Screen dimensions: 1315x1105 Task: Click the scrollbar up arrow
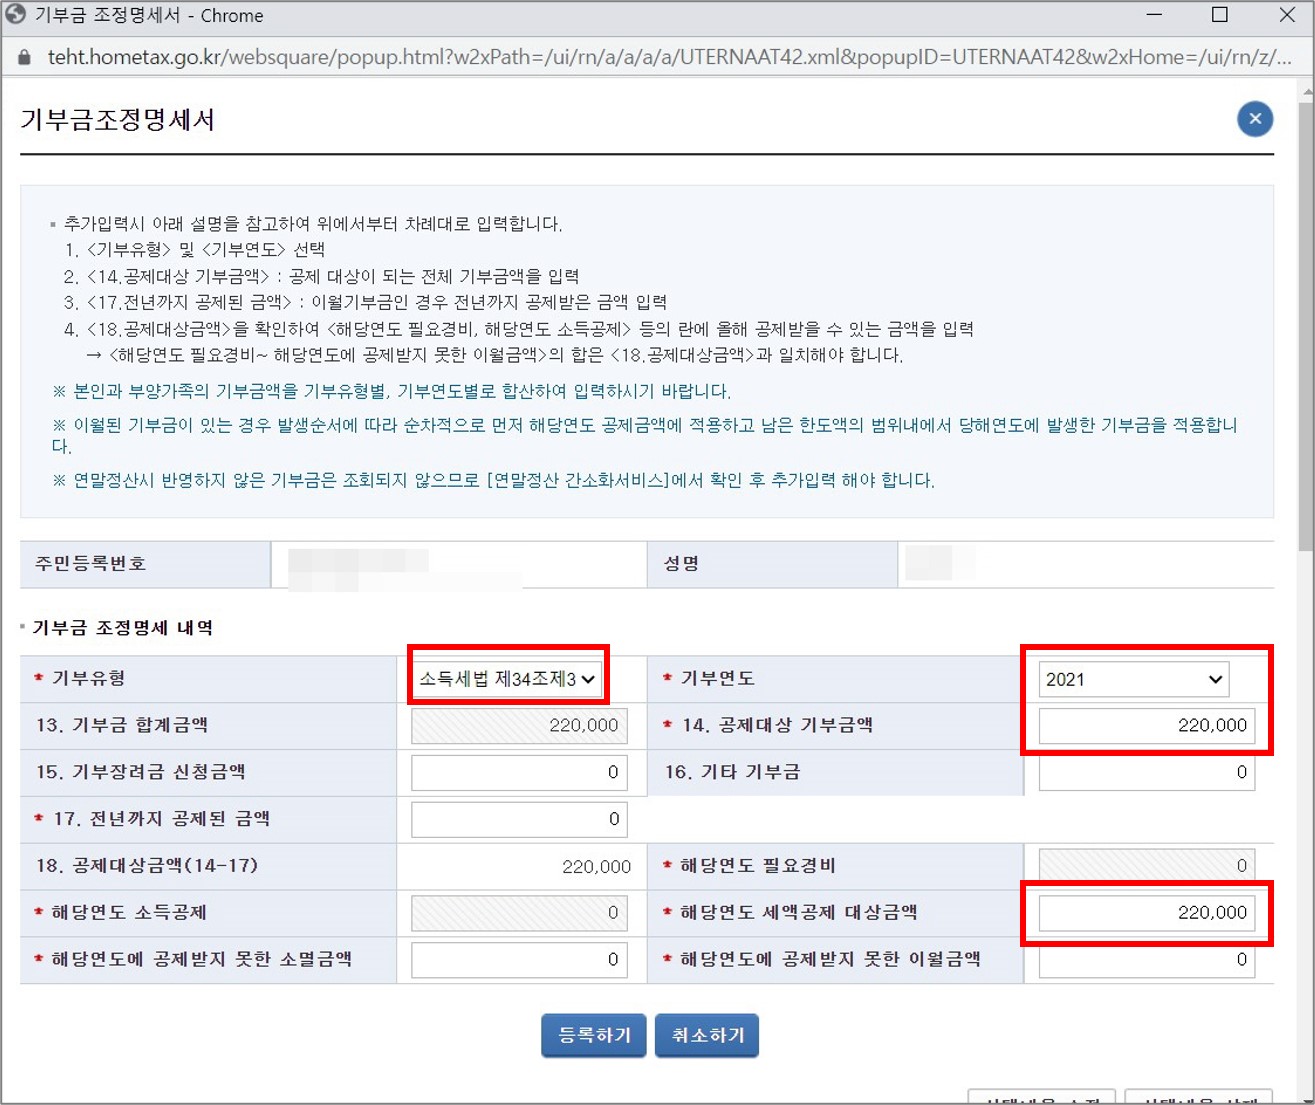(1306, 91)
